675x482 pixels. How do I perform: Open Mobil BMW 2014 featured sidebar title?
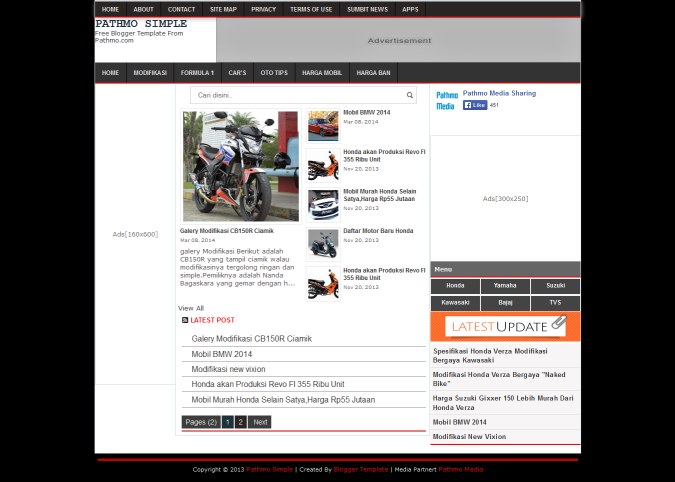[367, 112]
